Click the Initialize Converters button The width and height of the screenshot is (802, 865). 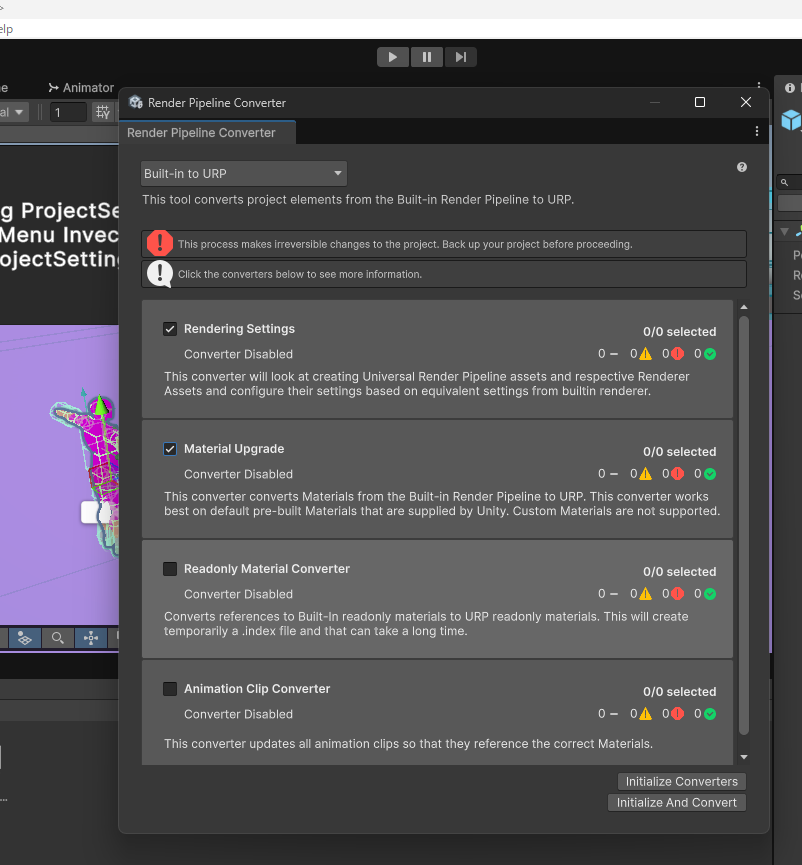pyautogui.click(x=681, y=782)
